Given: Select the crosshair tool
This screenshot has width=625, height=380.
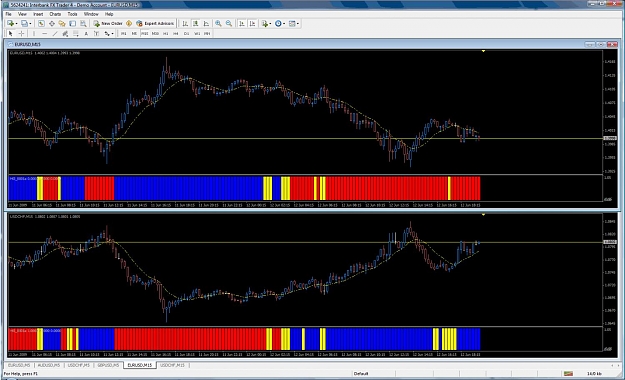Looking at the screenshot, I should 21,33.
